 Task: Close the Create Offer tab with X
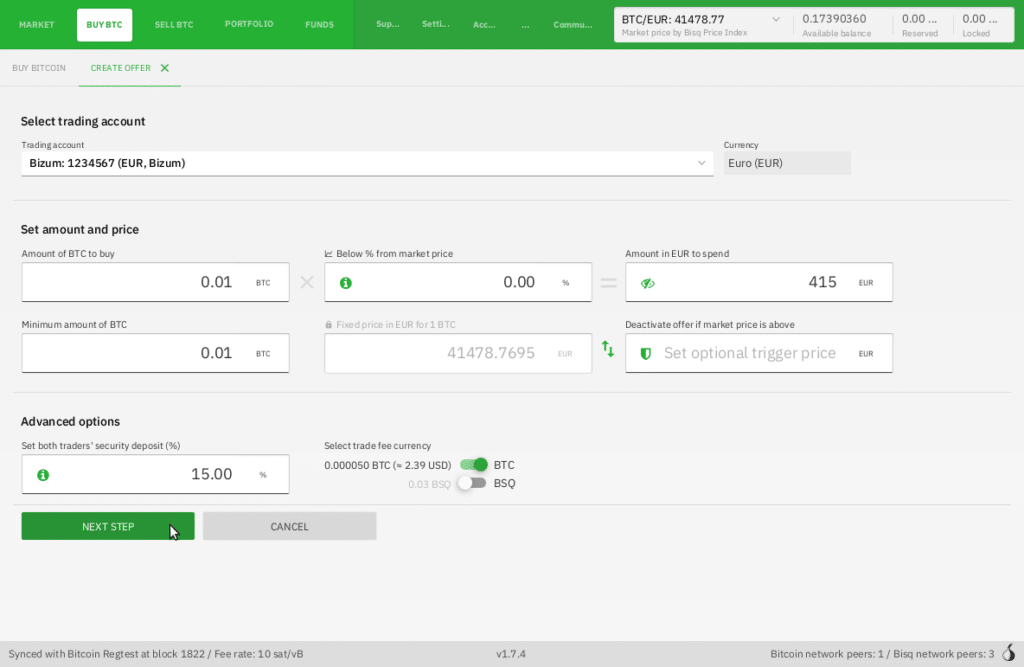tap(165, 68)
